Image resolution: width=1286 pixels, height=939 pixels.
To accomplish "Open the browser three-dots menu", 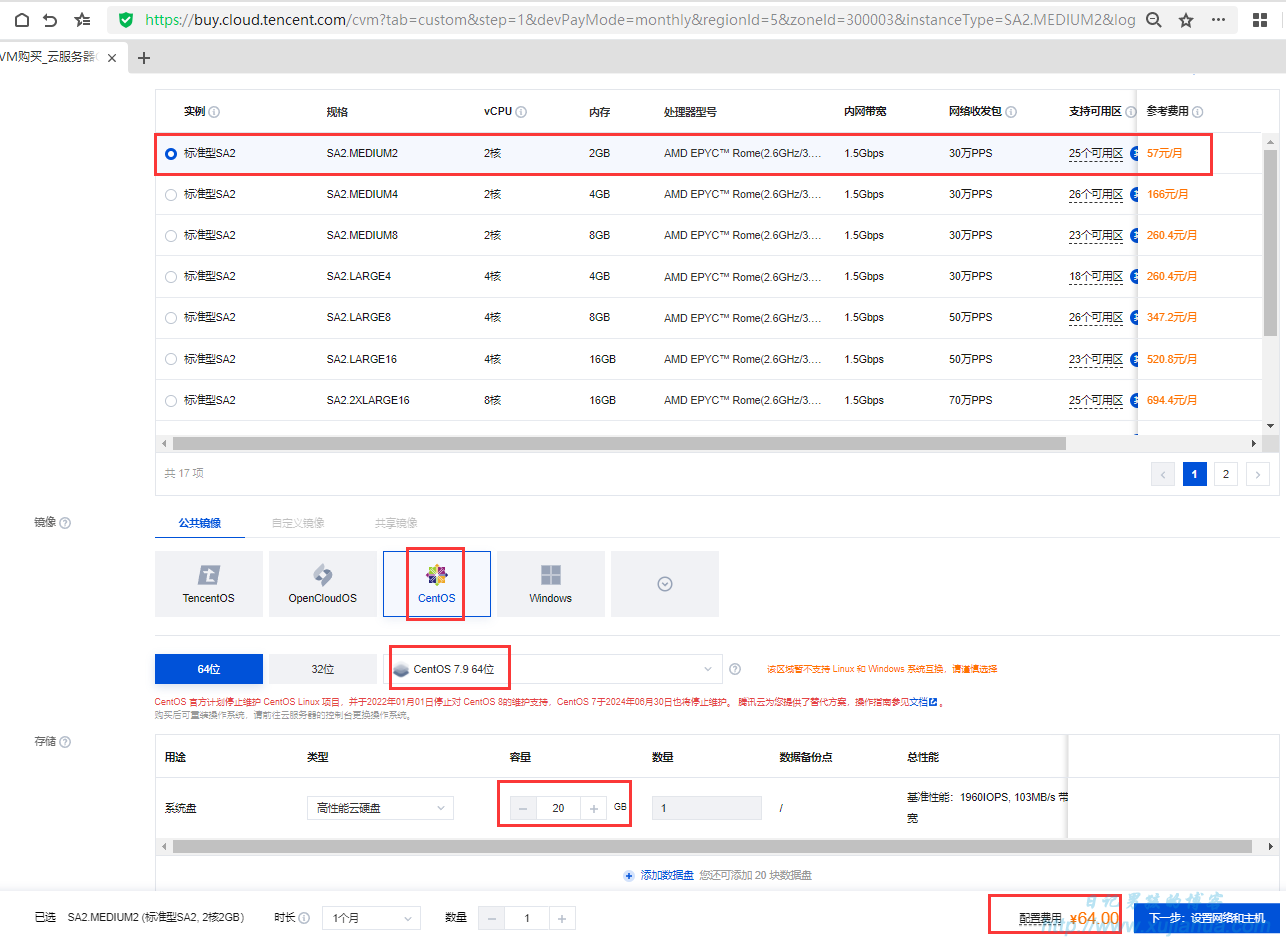I will [x=1218, y=19].
